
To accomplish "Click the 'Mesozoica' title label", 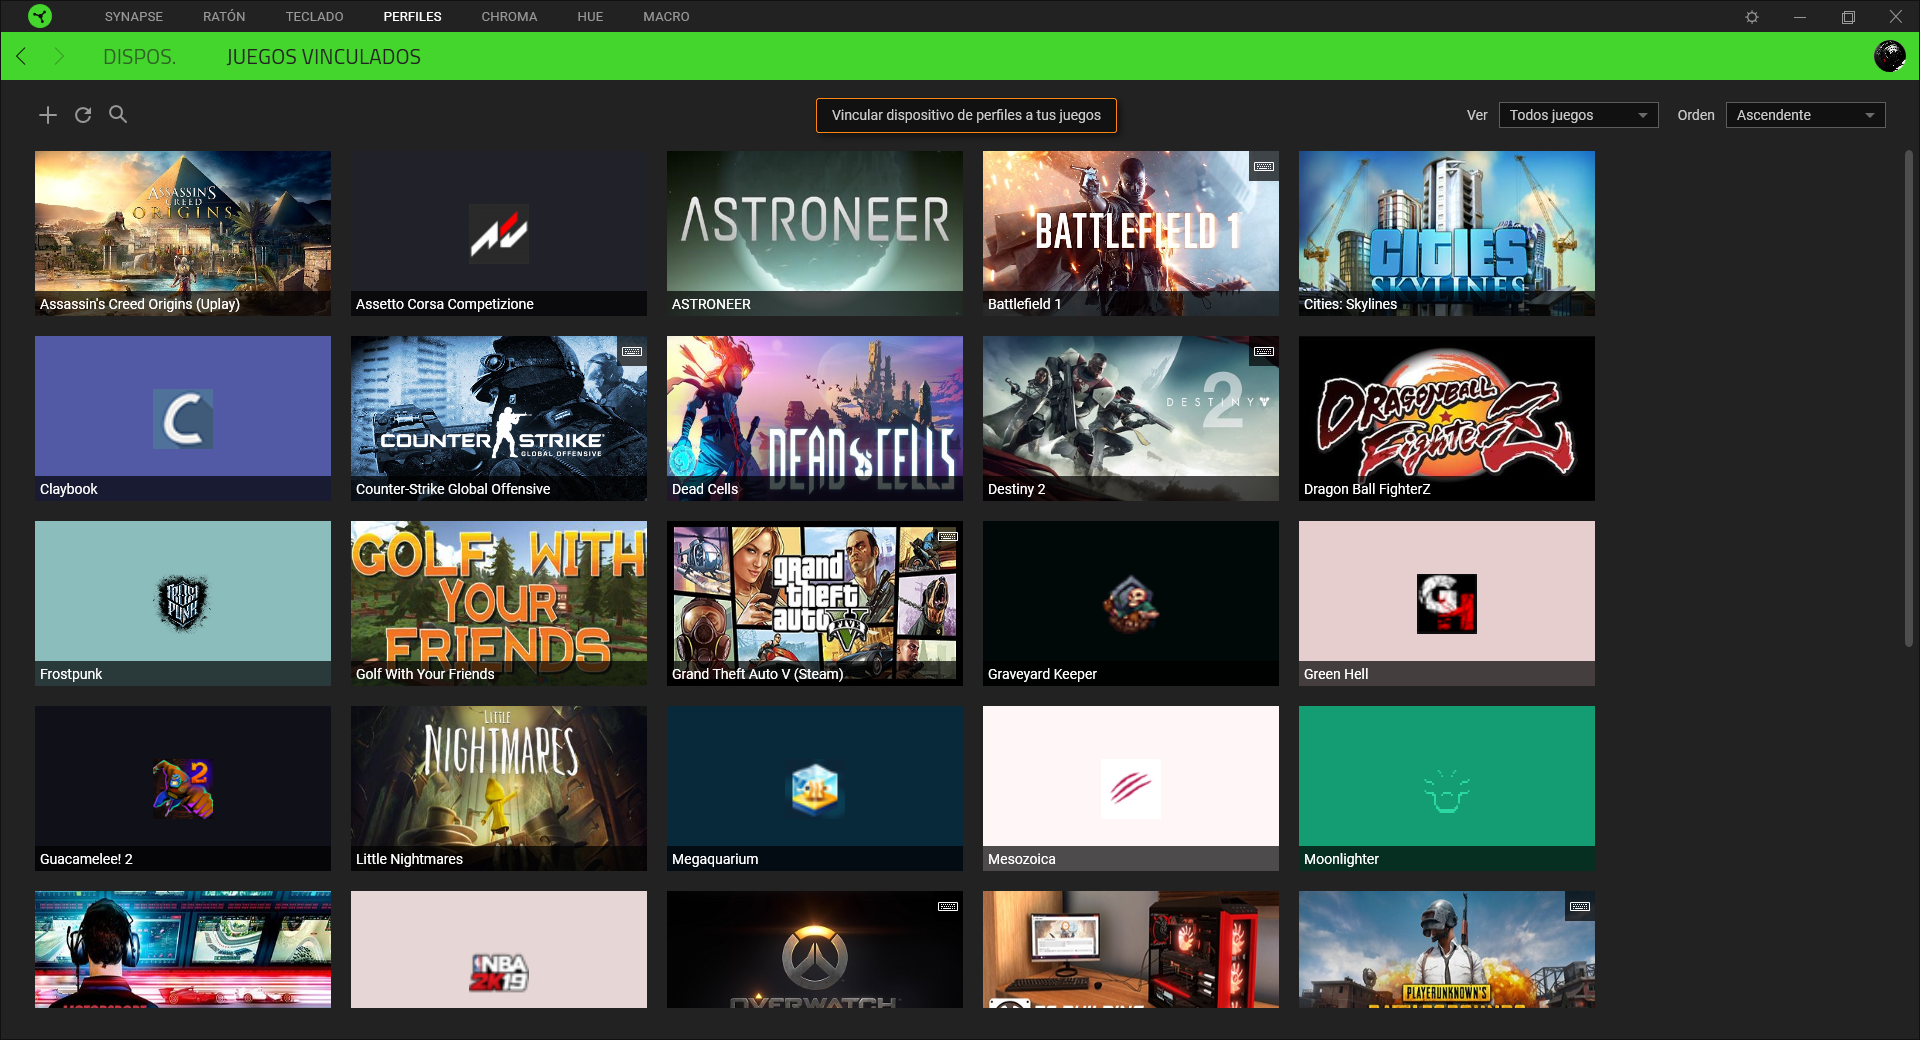I will tap(1021, 859).
